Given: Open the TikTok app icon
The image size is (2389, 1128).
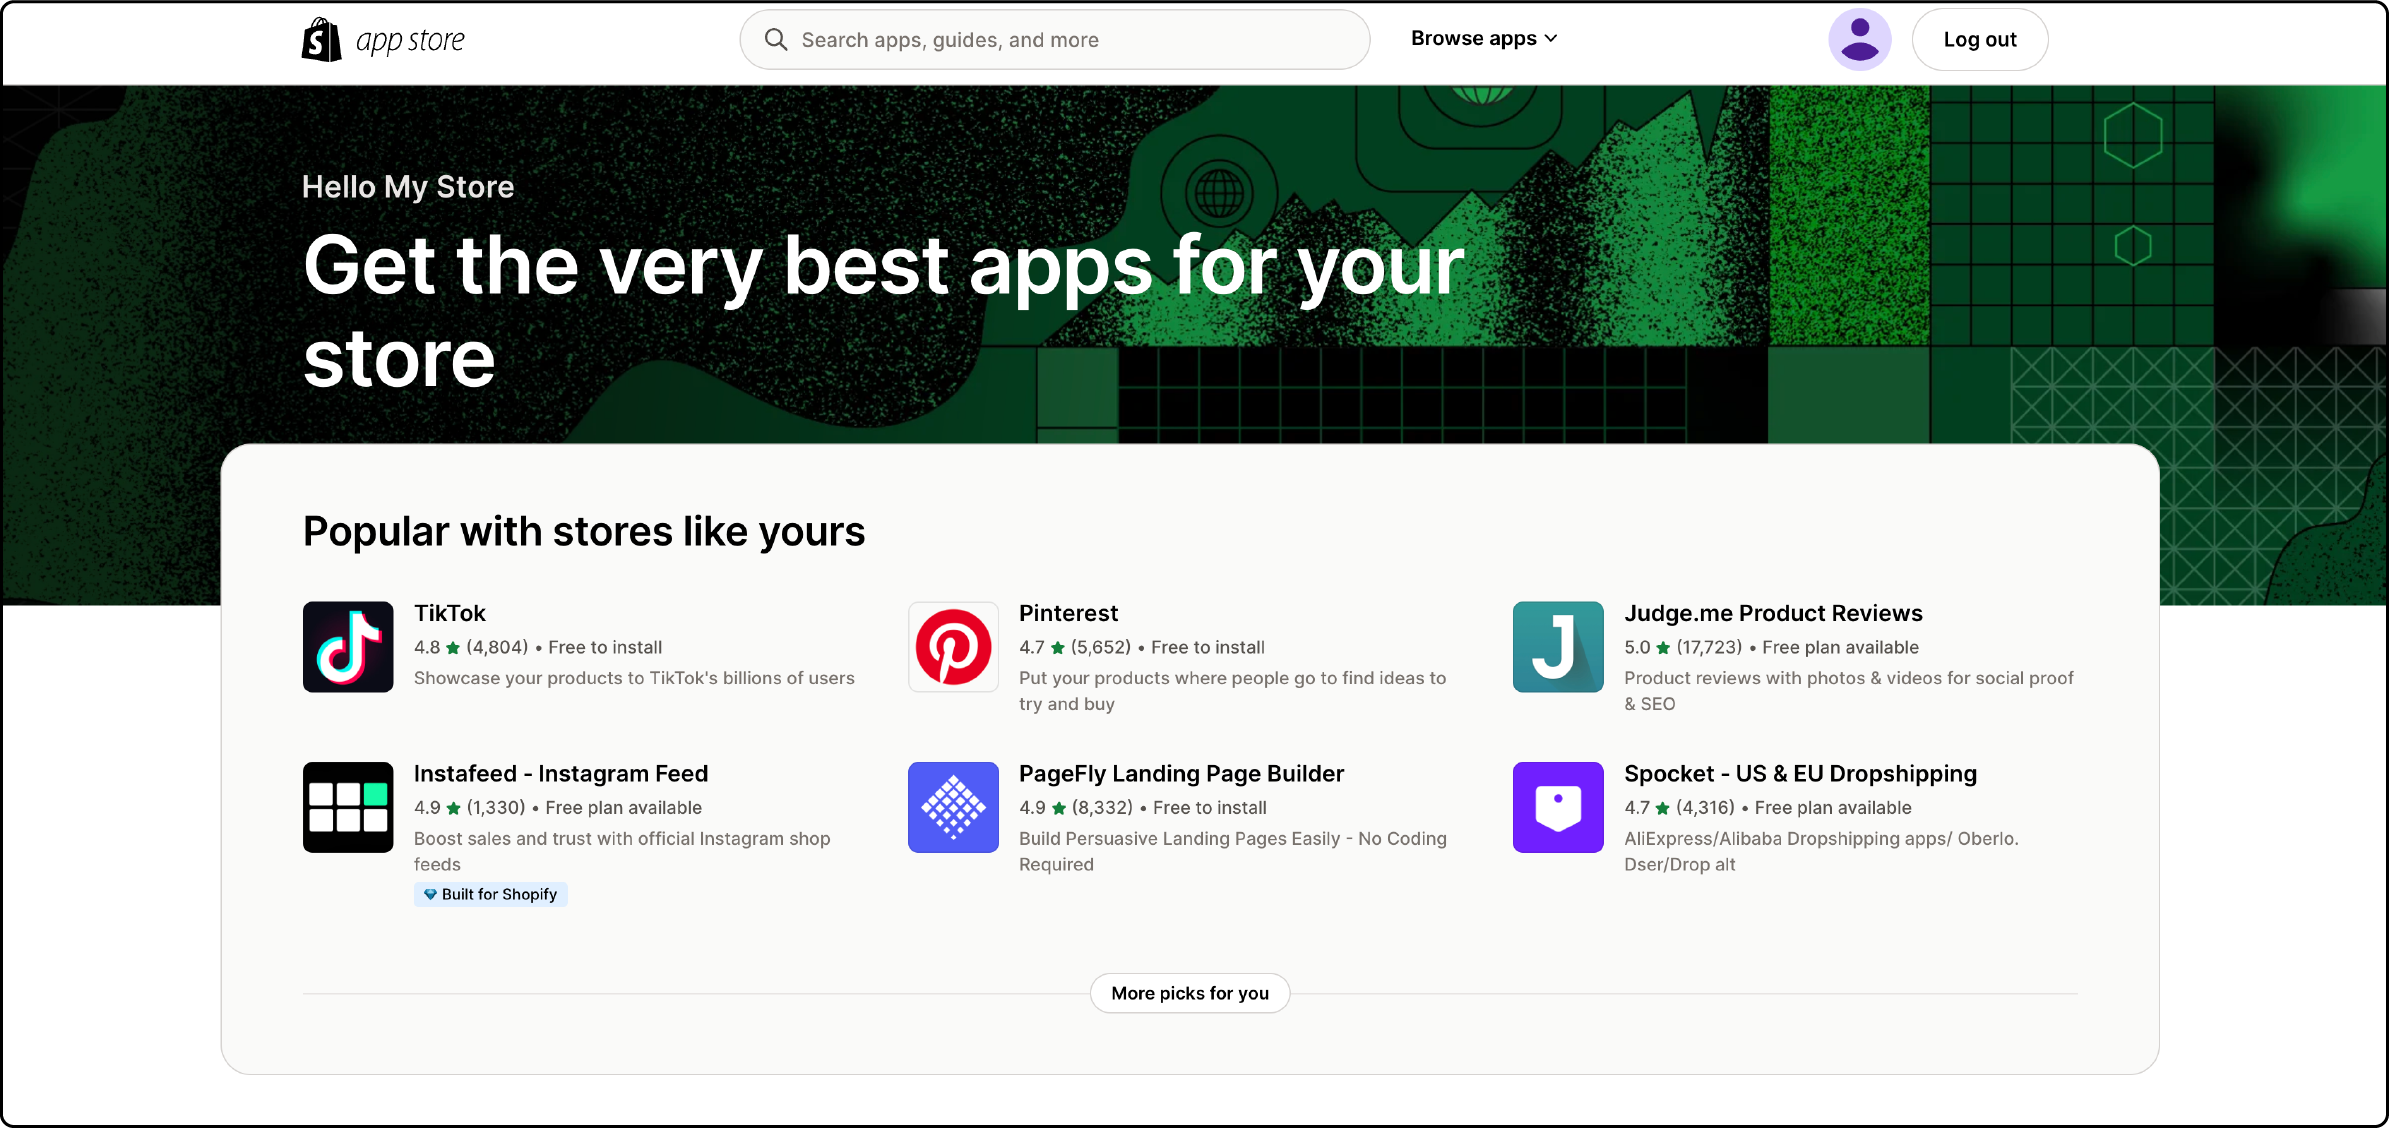Looking at the screenshot, I should tap(348, 646).
